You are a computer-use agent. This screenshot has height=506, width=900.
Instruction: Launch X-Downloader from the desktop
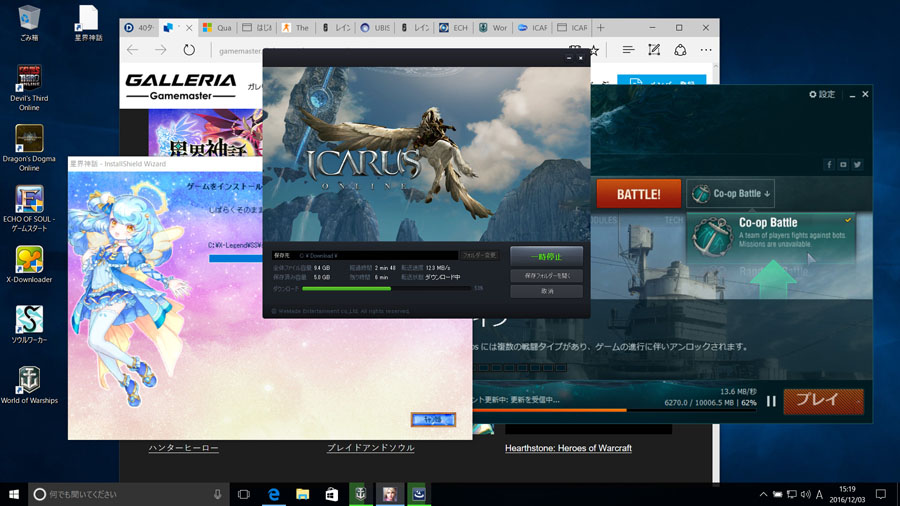pos(29,265)
